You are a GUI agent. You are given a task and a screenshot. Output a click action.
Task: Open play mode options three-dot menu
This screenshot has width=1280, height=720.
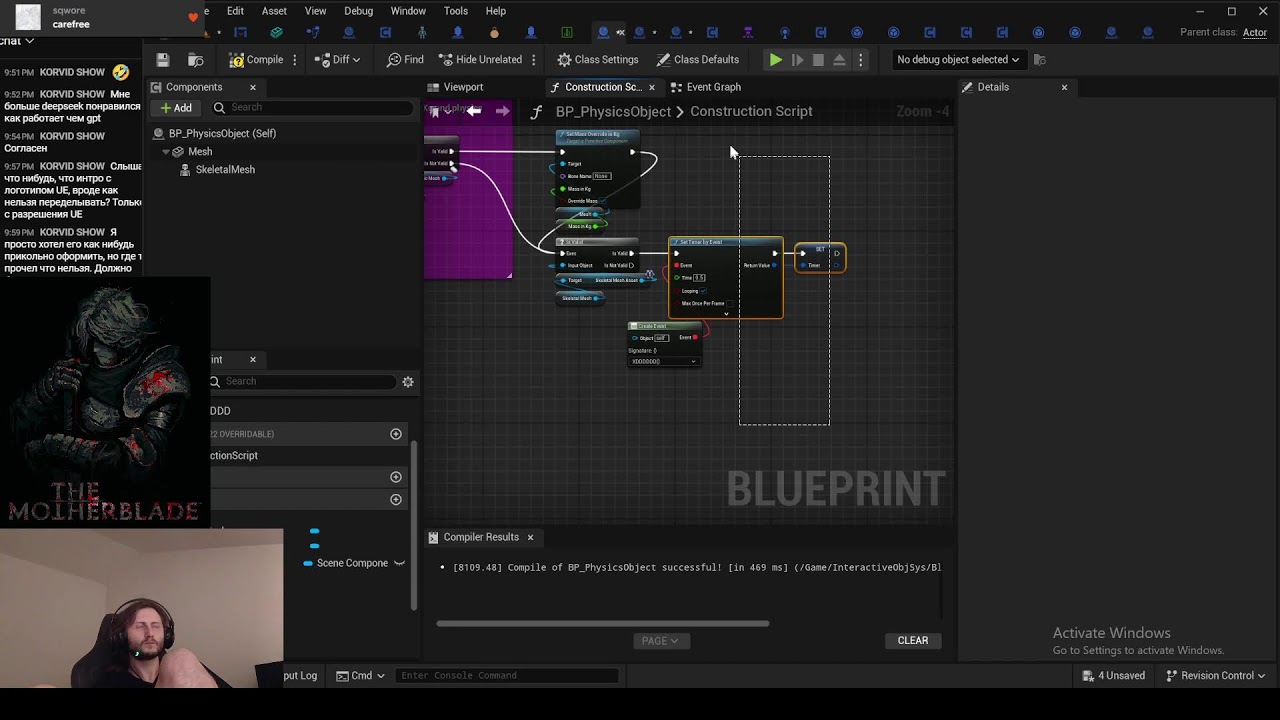(860, 60)
